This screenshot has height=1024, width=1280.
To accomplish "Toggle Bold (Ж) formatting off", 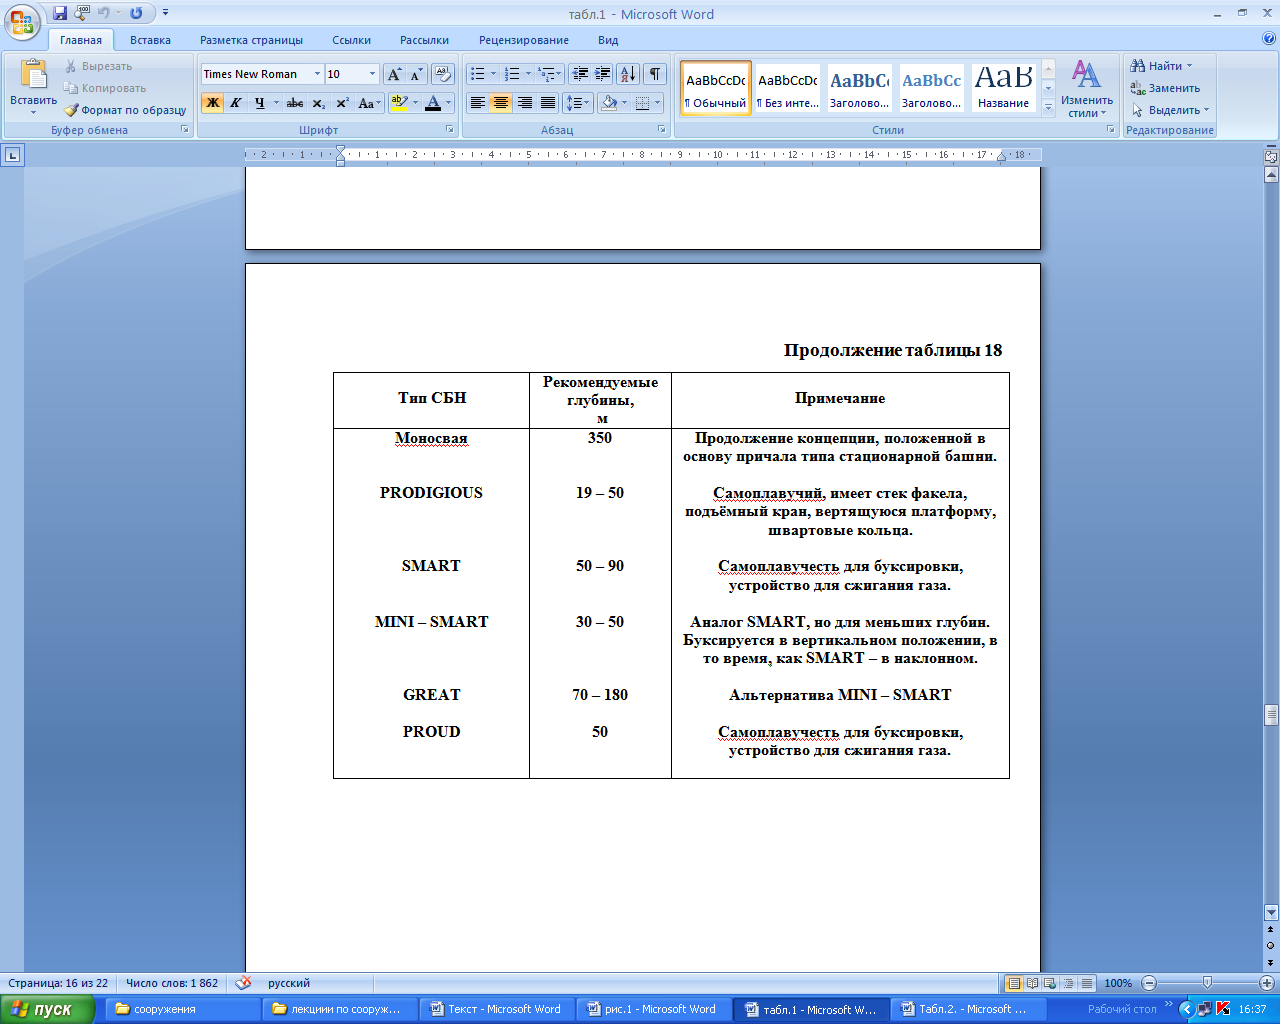I will click(212, 103).
